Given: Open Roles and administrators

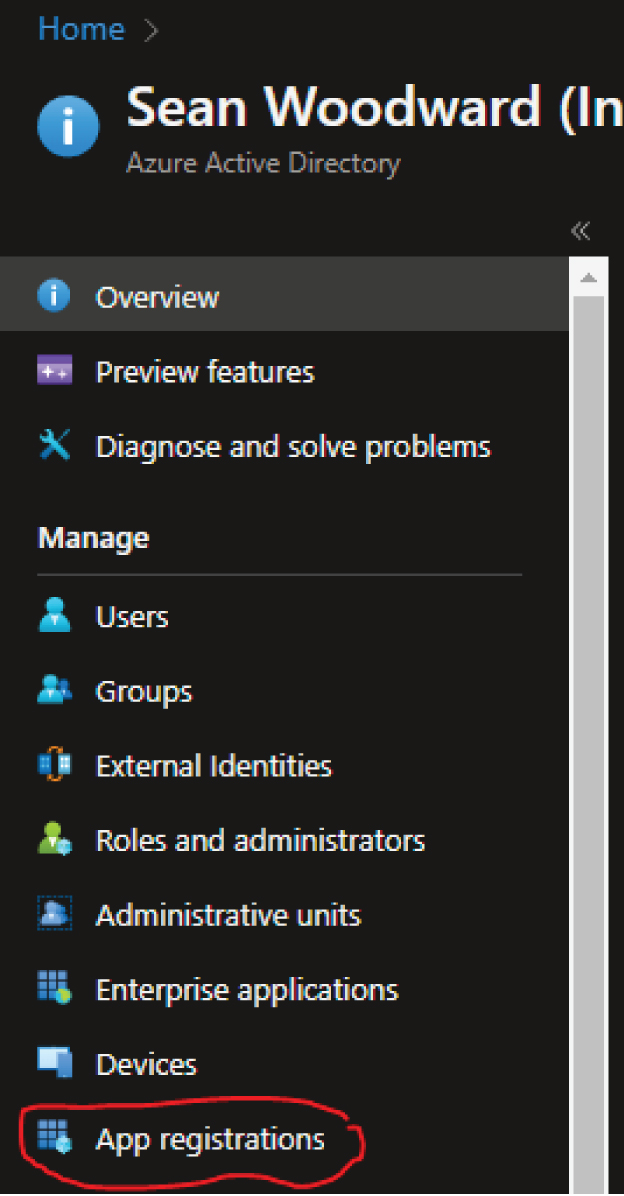Looking at the screenshot, I should coord(260,841).
